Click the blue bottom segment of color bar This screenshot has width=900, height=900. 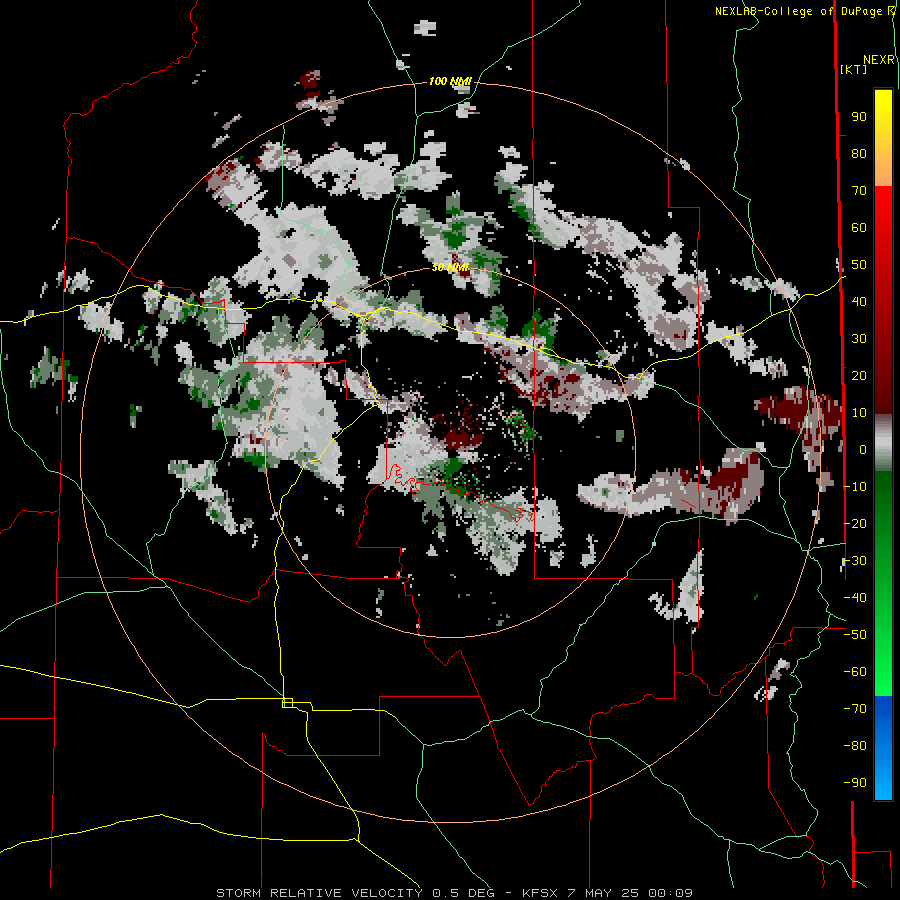click(x=883, y=747)
